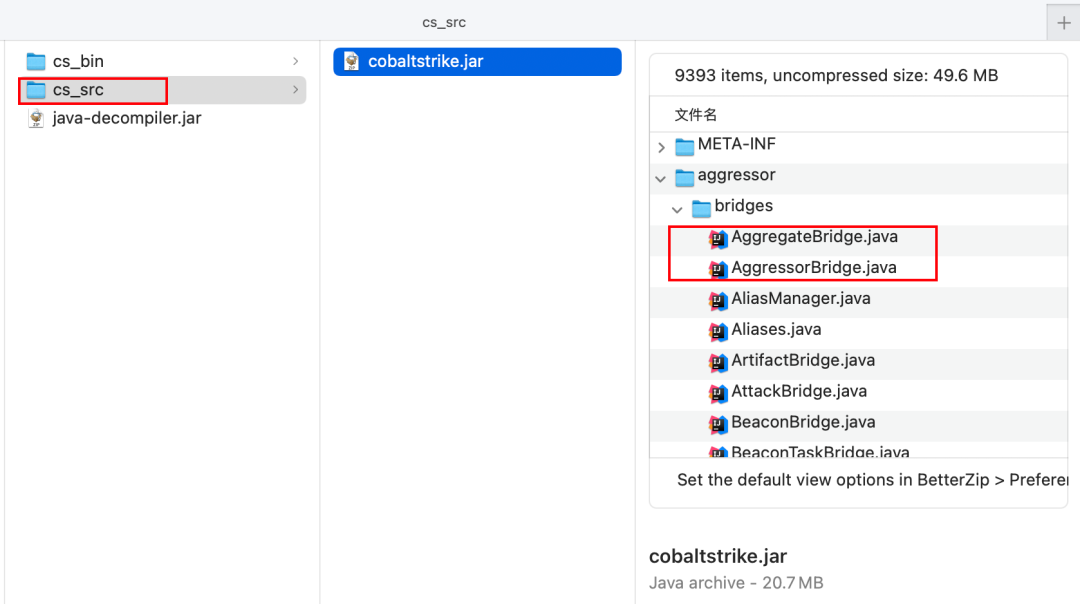Select the cs_bin folder name
Screen dimensions: 1080x604
(79, 61)
